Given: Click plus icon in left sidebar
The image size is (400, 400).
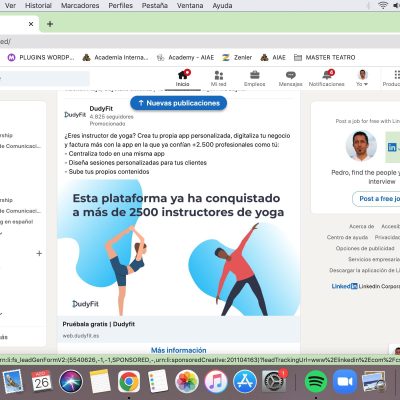Looking at the screenshot, I should click(x=39, y=253).
